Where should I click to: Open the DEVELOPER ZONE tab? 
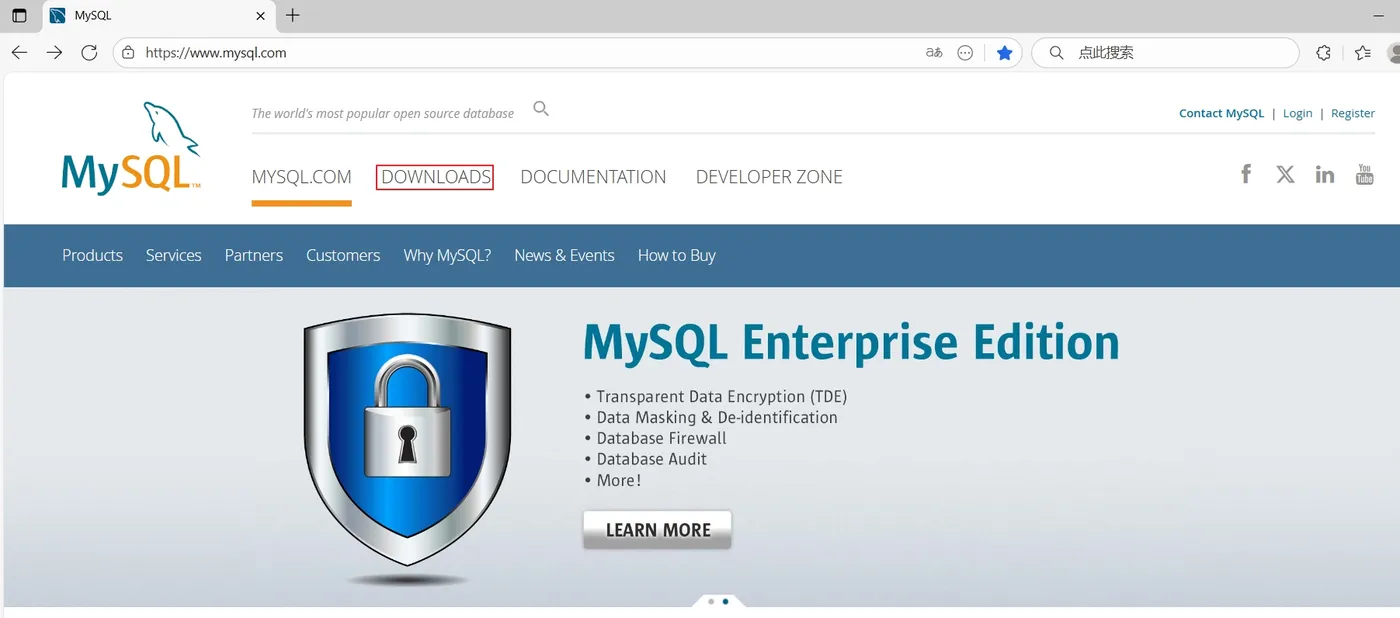point(769,177)
